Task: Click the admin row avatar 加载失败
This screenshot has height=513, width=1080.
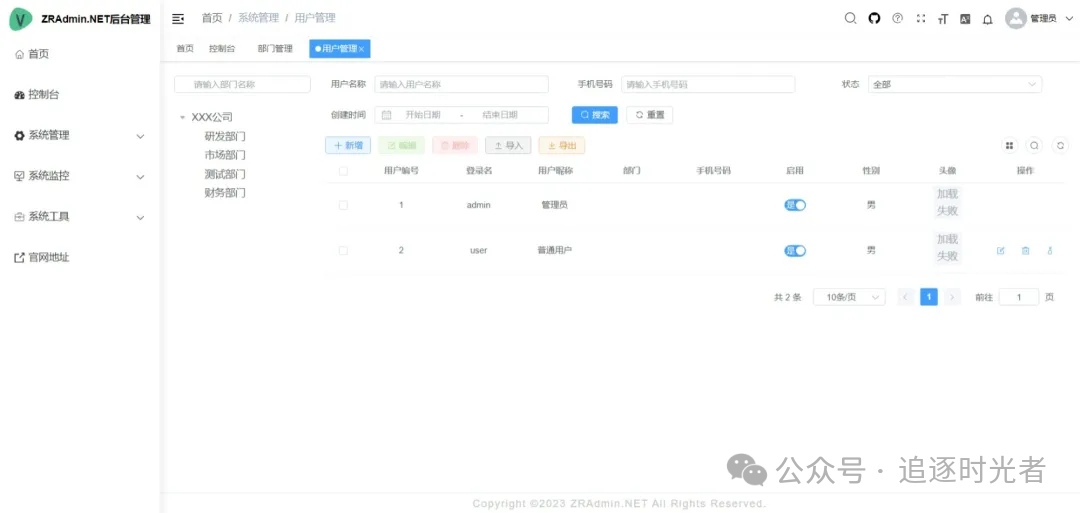Action: coord(947,202)
